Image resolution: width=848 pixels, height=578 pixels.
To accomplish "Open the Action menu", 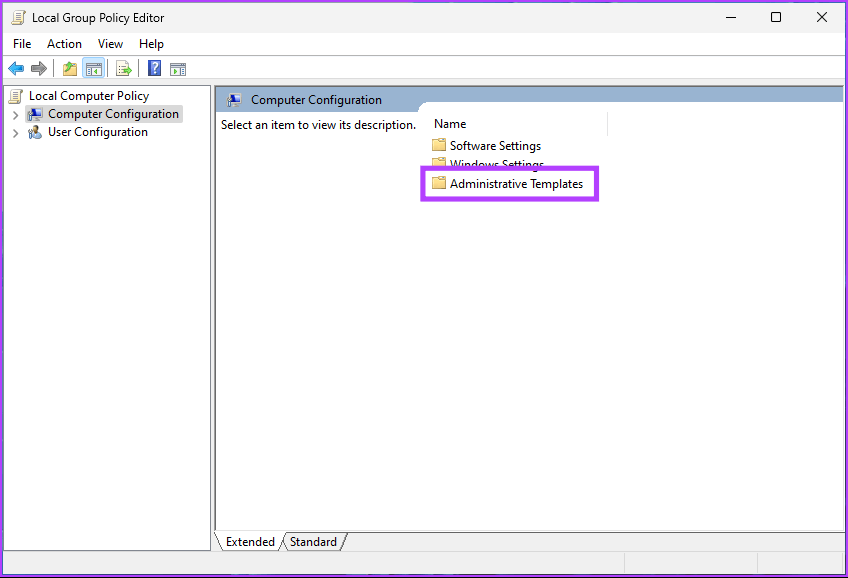I will pyautogui.click(x=64, y=44).
